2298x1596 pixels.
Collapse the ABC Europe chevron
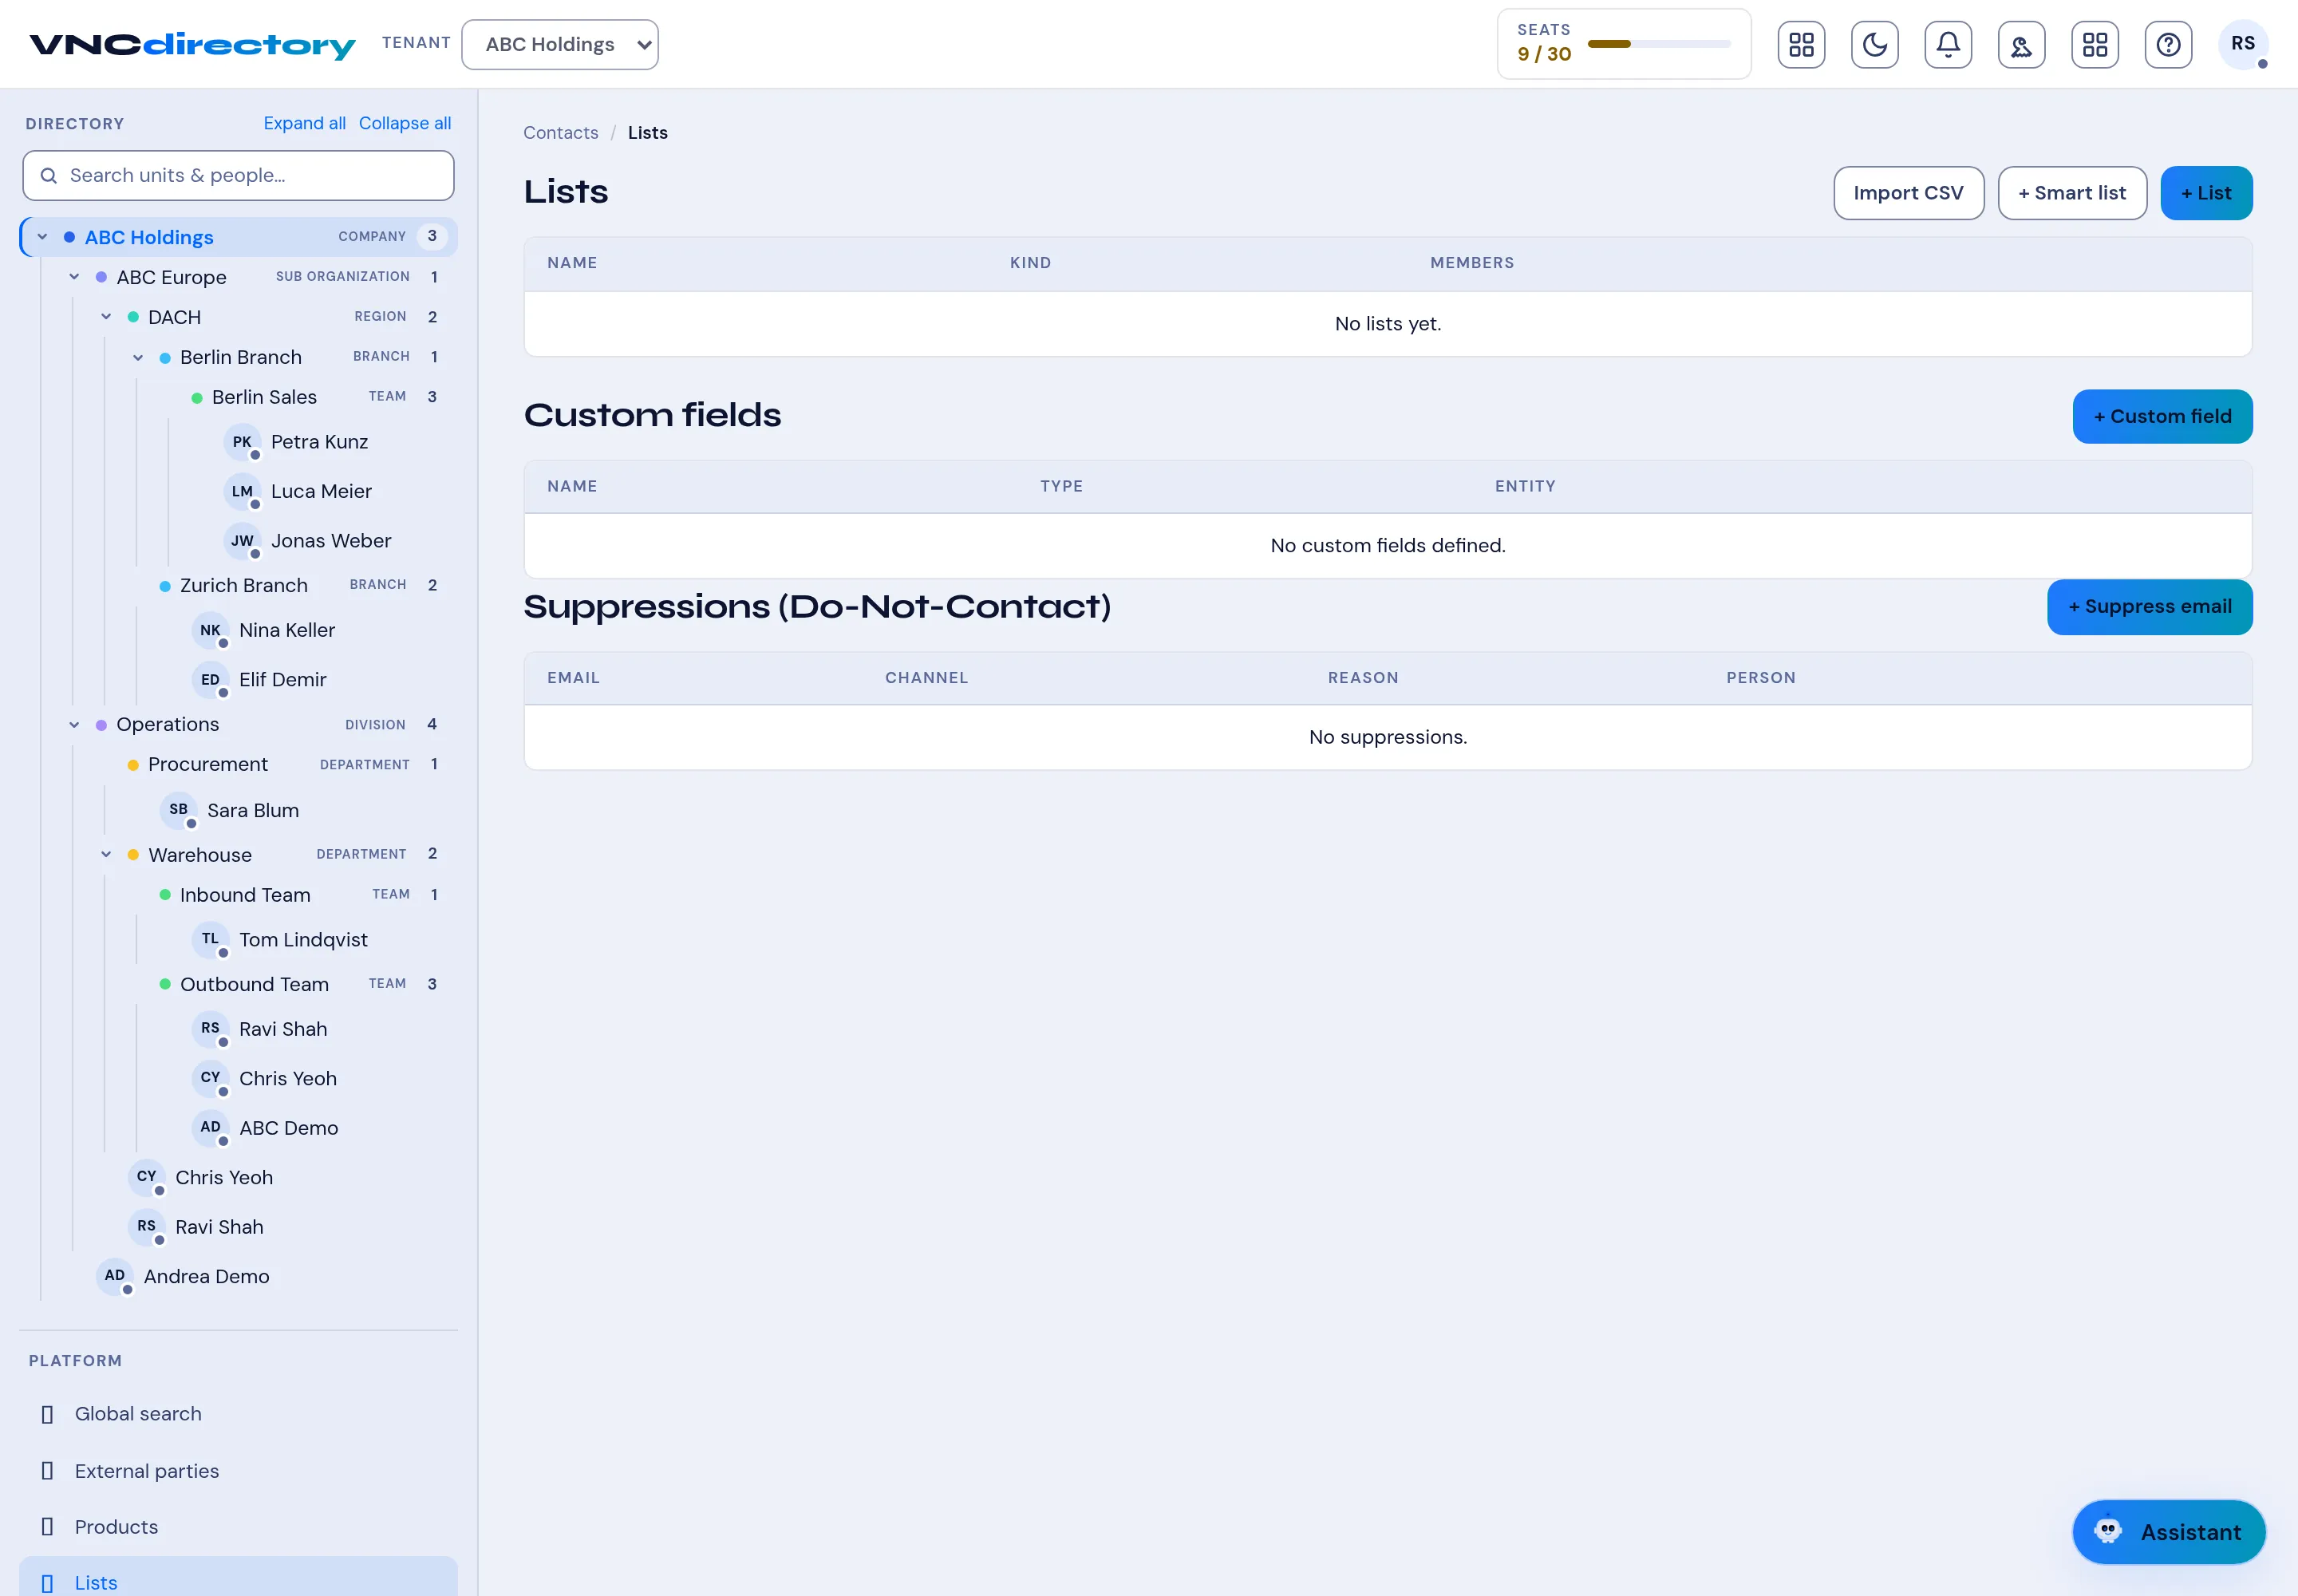pos(74,277)
